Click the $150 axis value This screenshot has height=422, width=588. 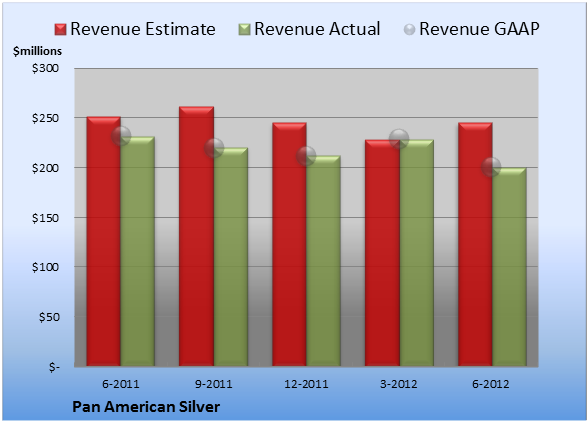[45, 218]
